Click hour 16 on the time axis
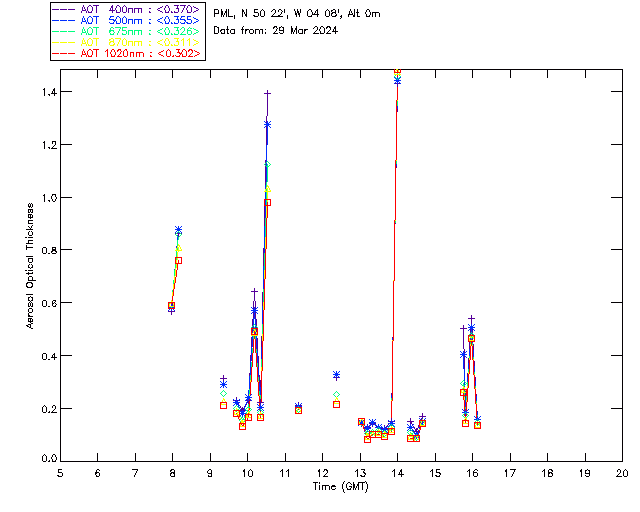This screenshot has height=512, width=640. pyautogui.click(x=473, y=473)
